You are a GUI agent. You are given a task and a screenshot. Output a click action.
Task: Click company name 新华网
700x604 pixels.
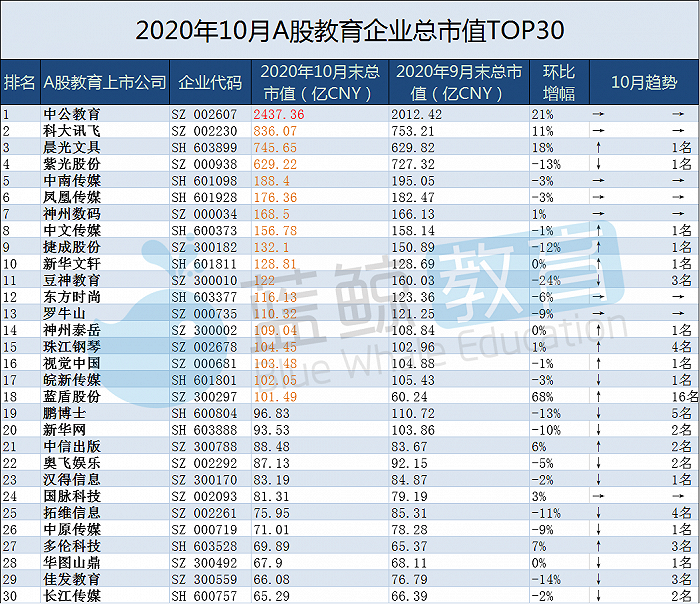pos(64,430)
